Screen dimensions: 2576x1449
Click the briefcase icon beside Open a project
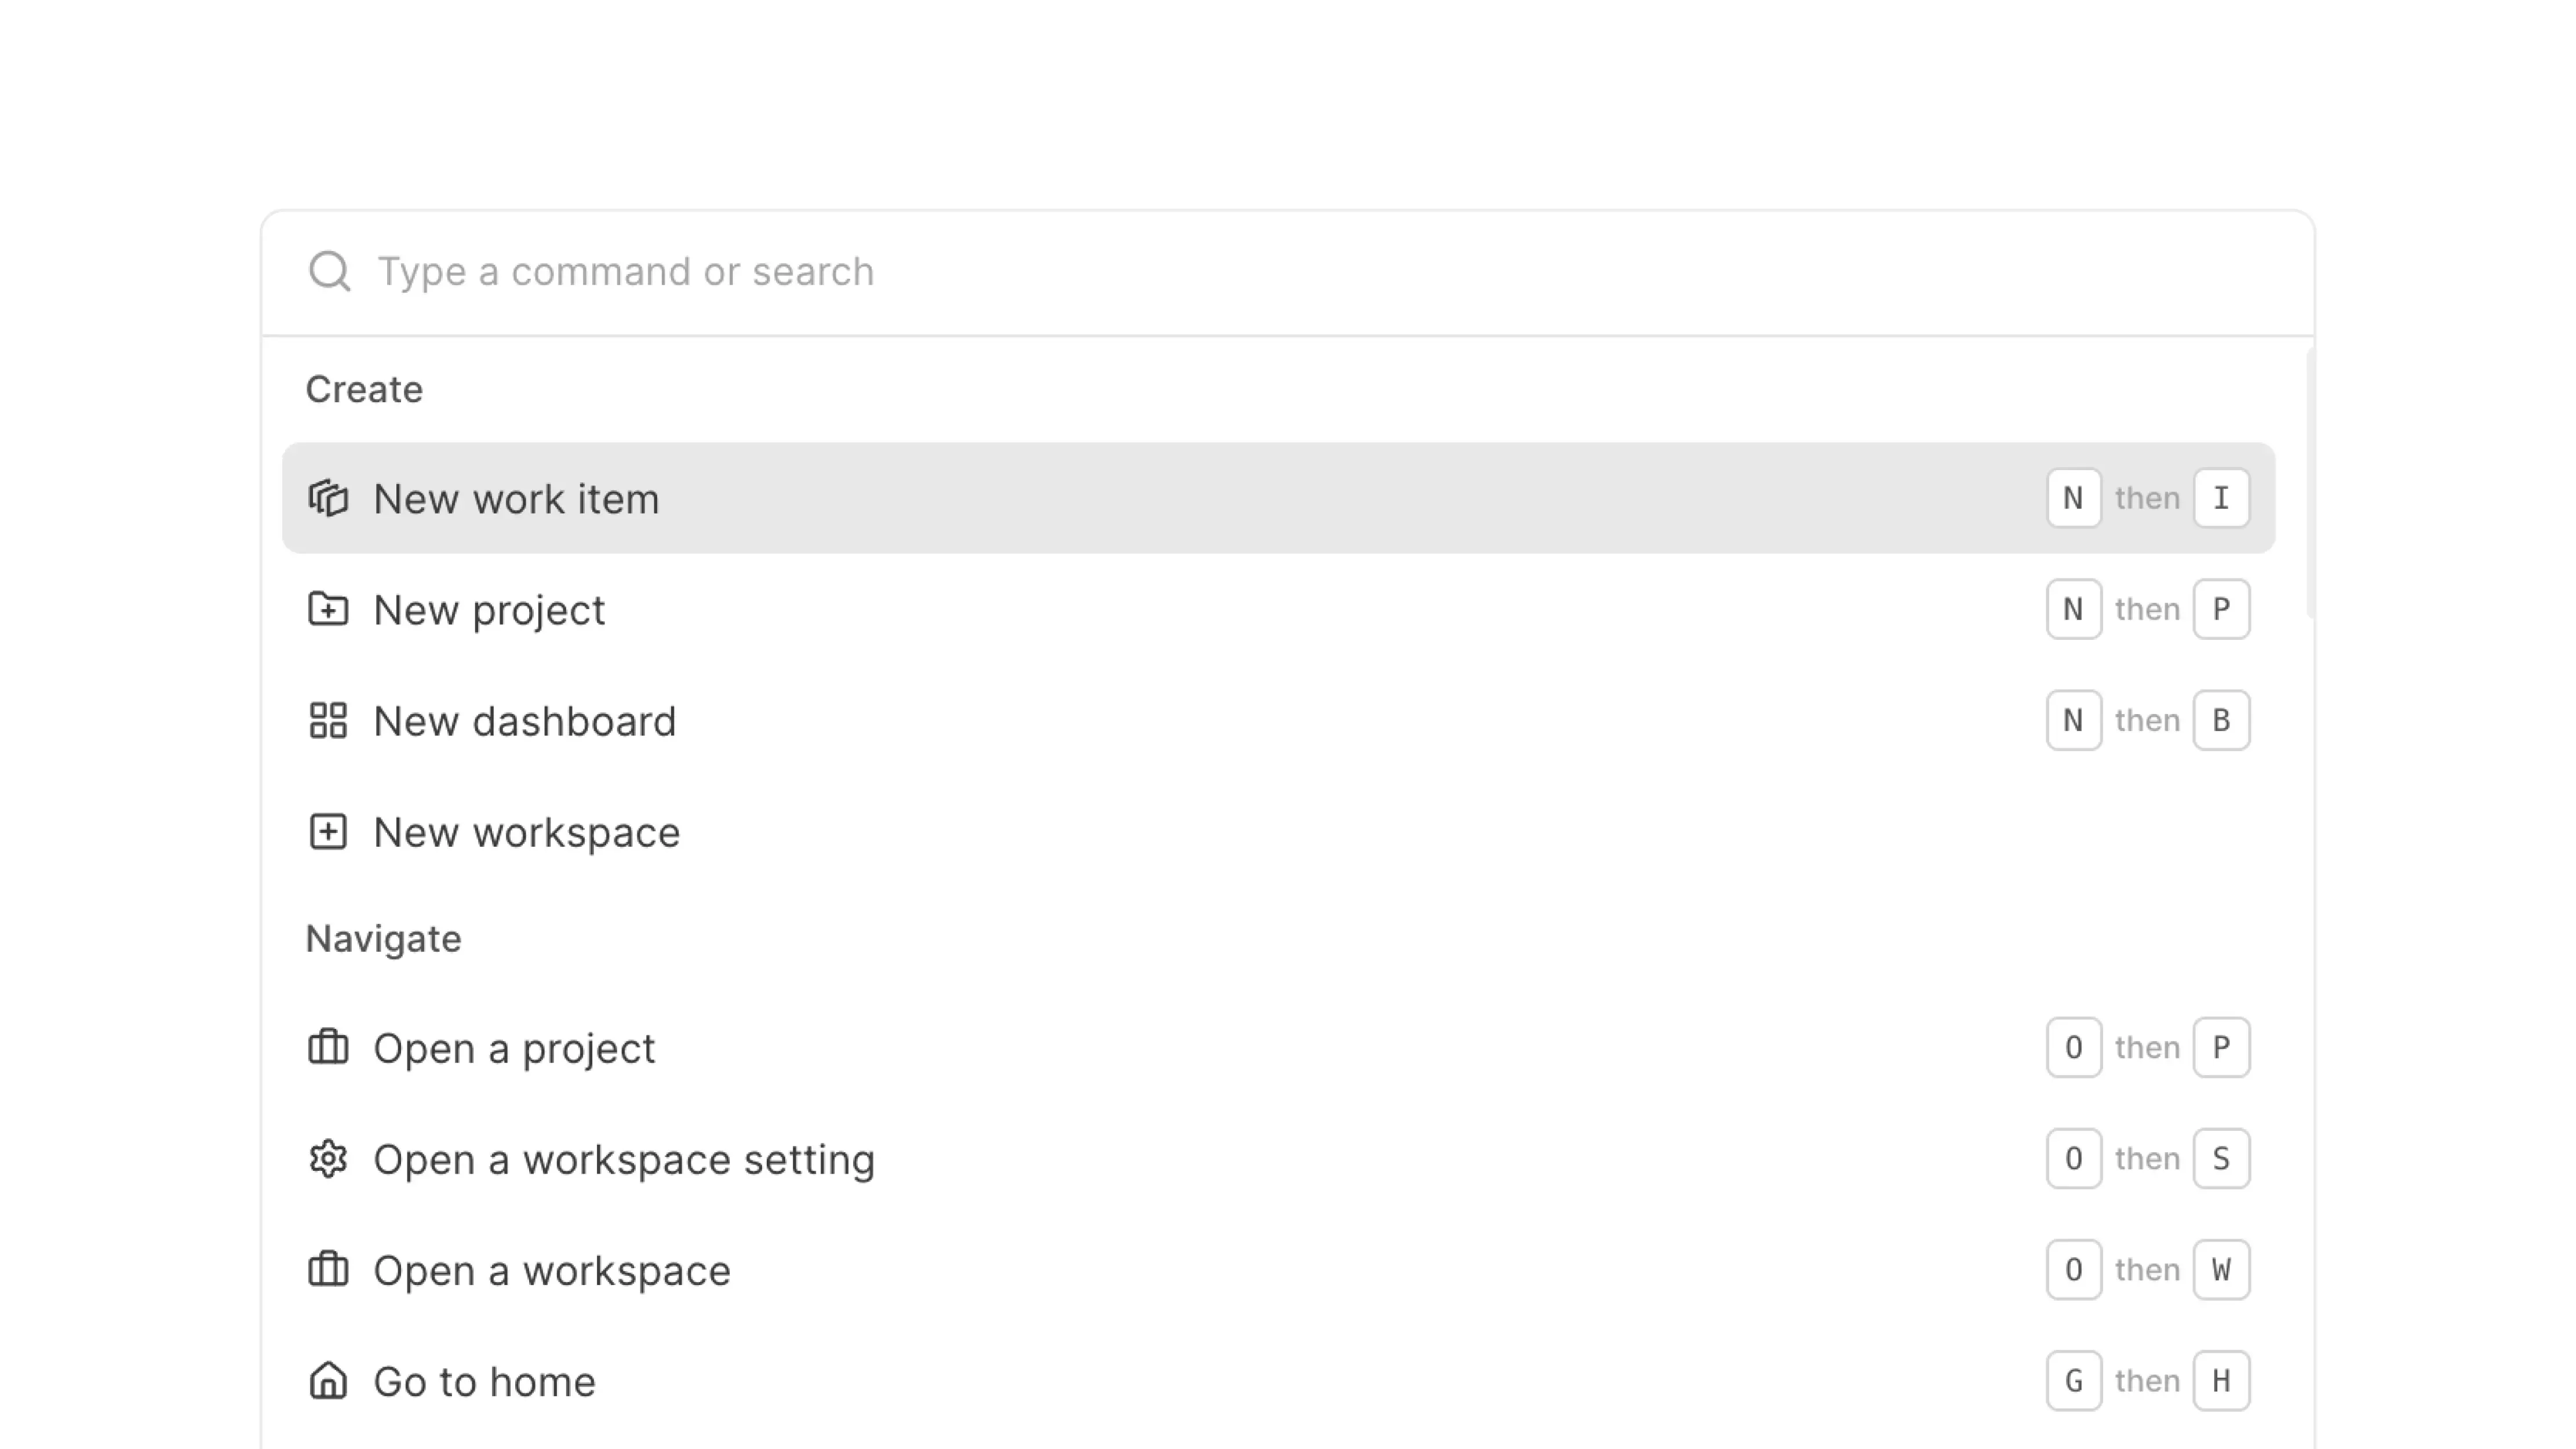327,1047
